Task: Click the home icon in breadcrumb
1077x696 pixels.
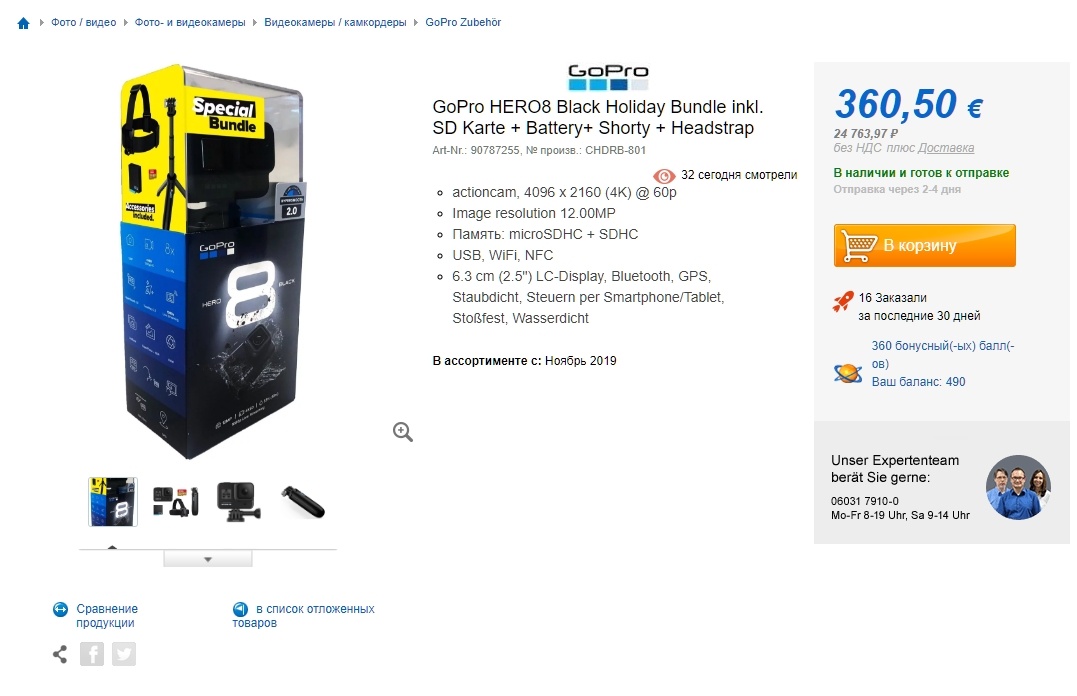Action: [x=23, y=23]
